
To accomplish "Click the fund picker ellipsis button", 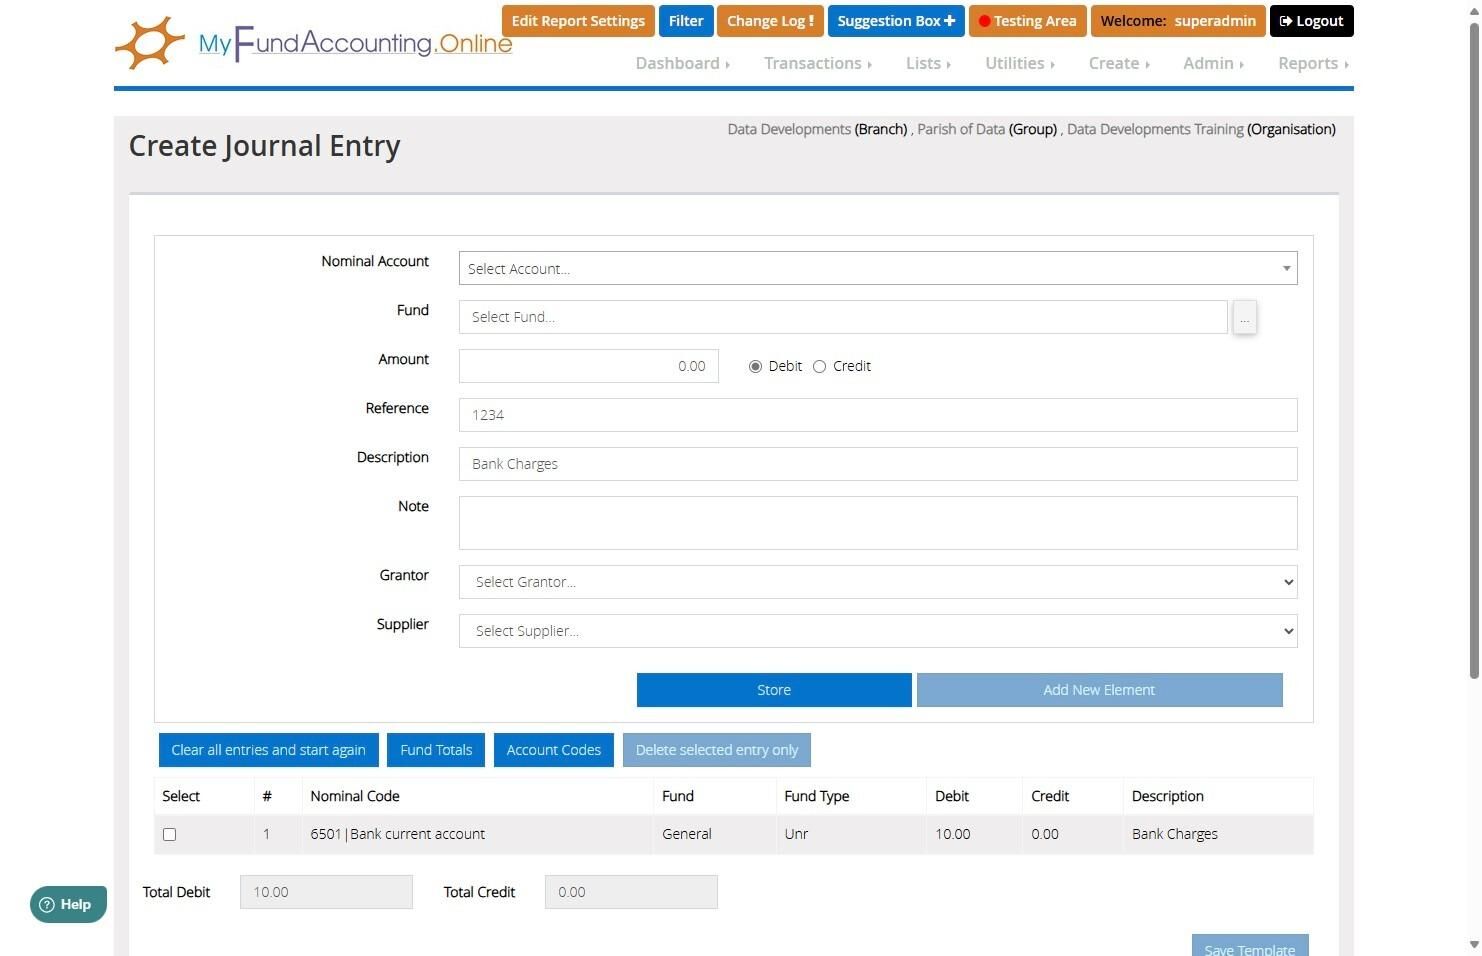I will [1244, 317].
